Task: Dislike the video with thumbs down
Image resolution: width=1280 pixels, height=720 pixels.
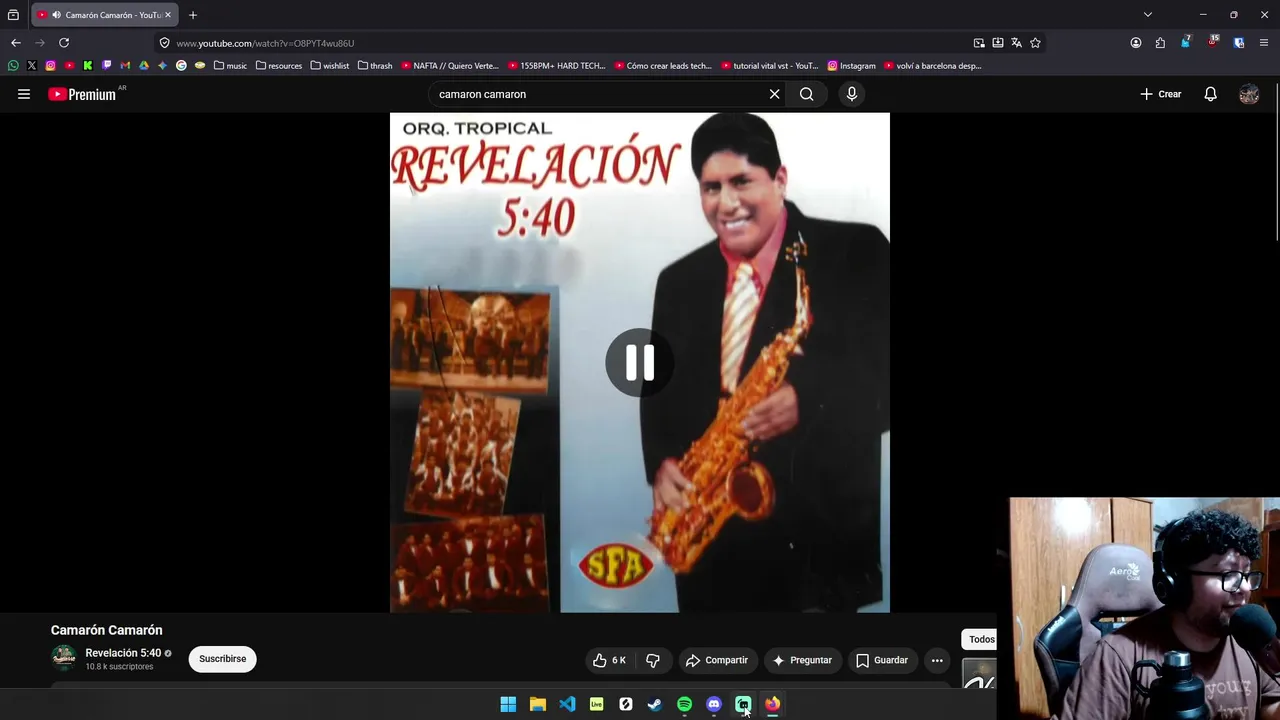Action: point(653,660)
